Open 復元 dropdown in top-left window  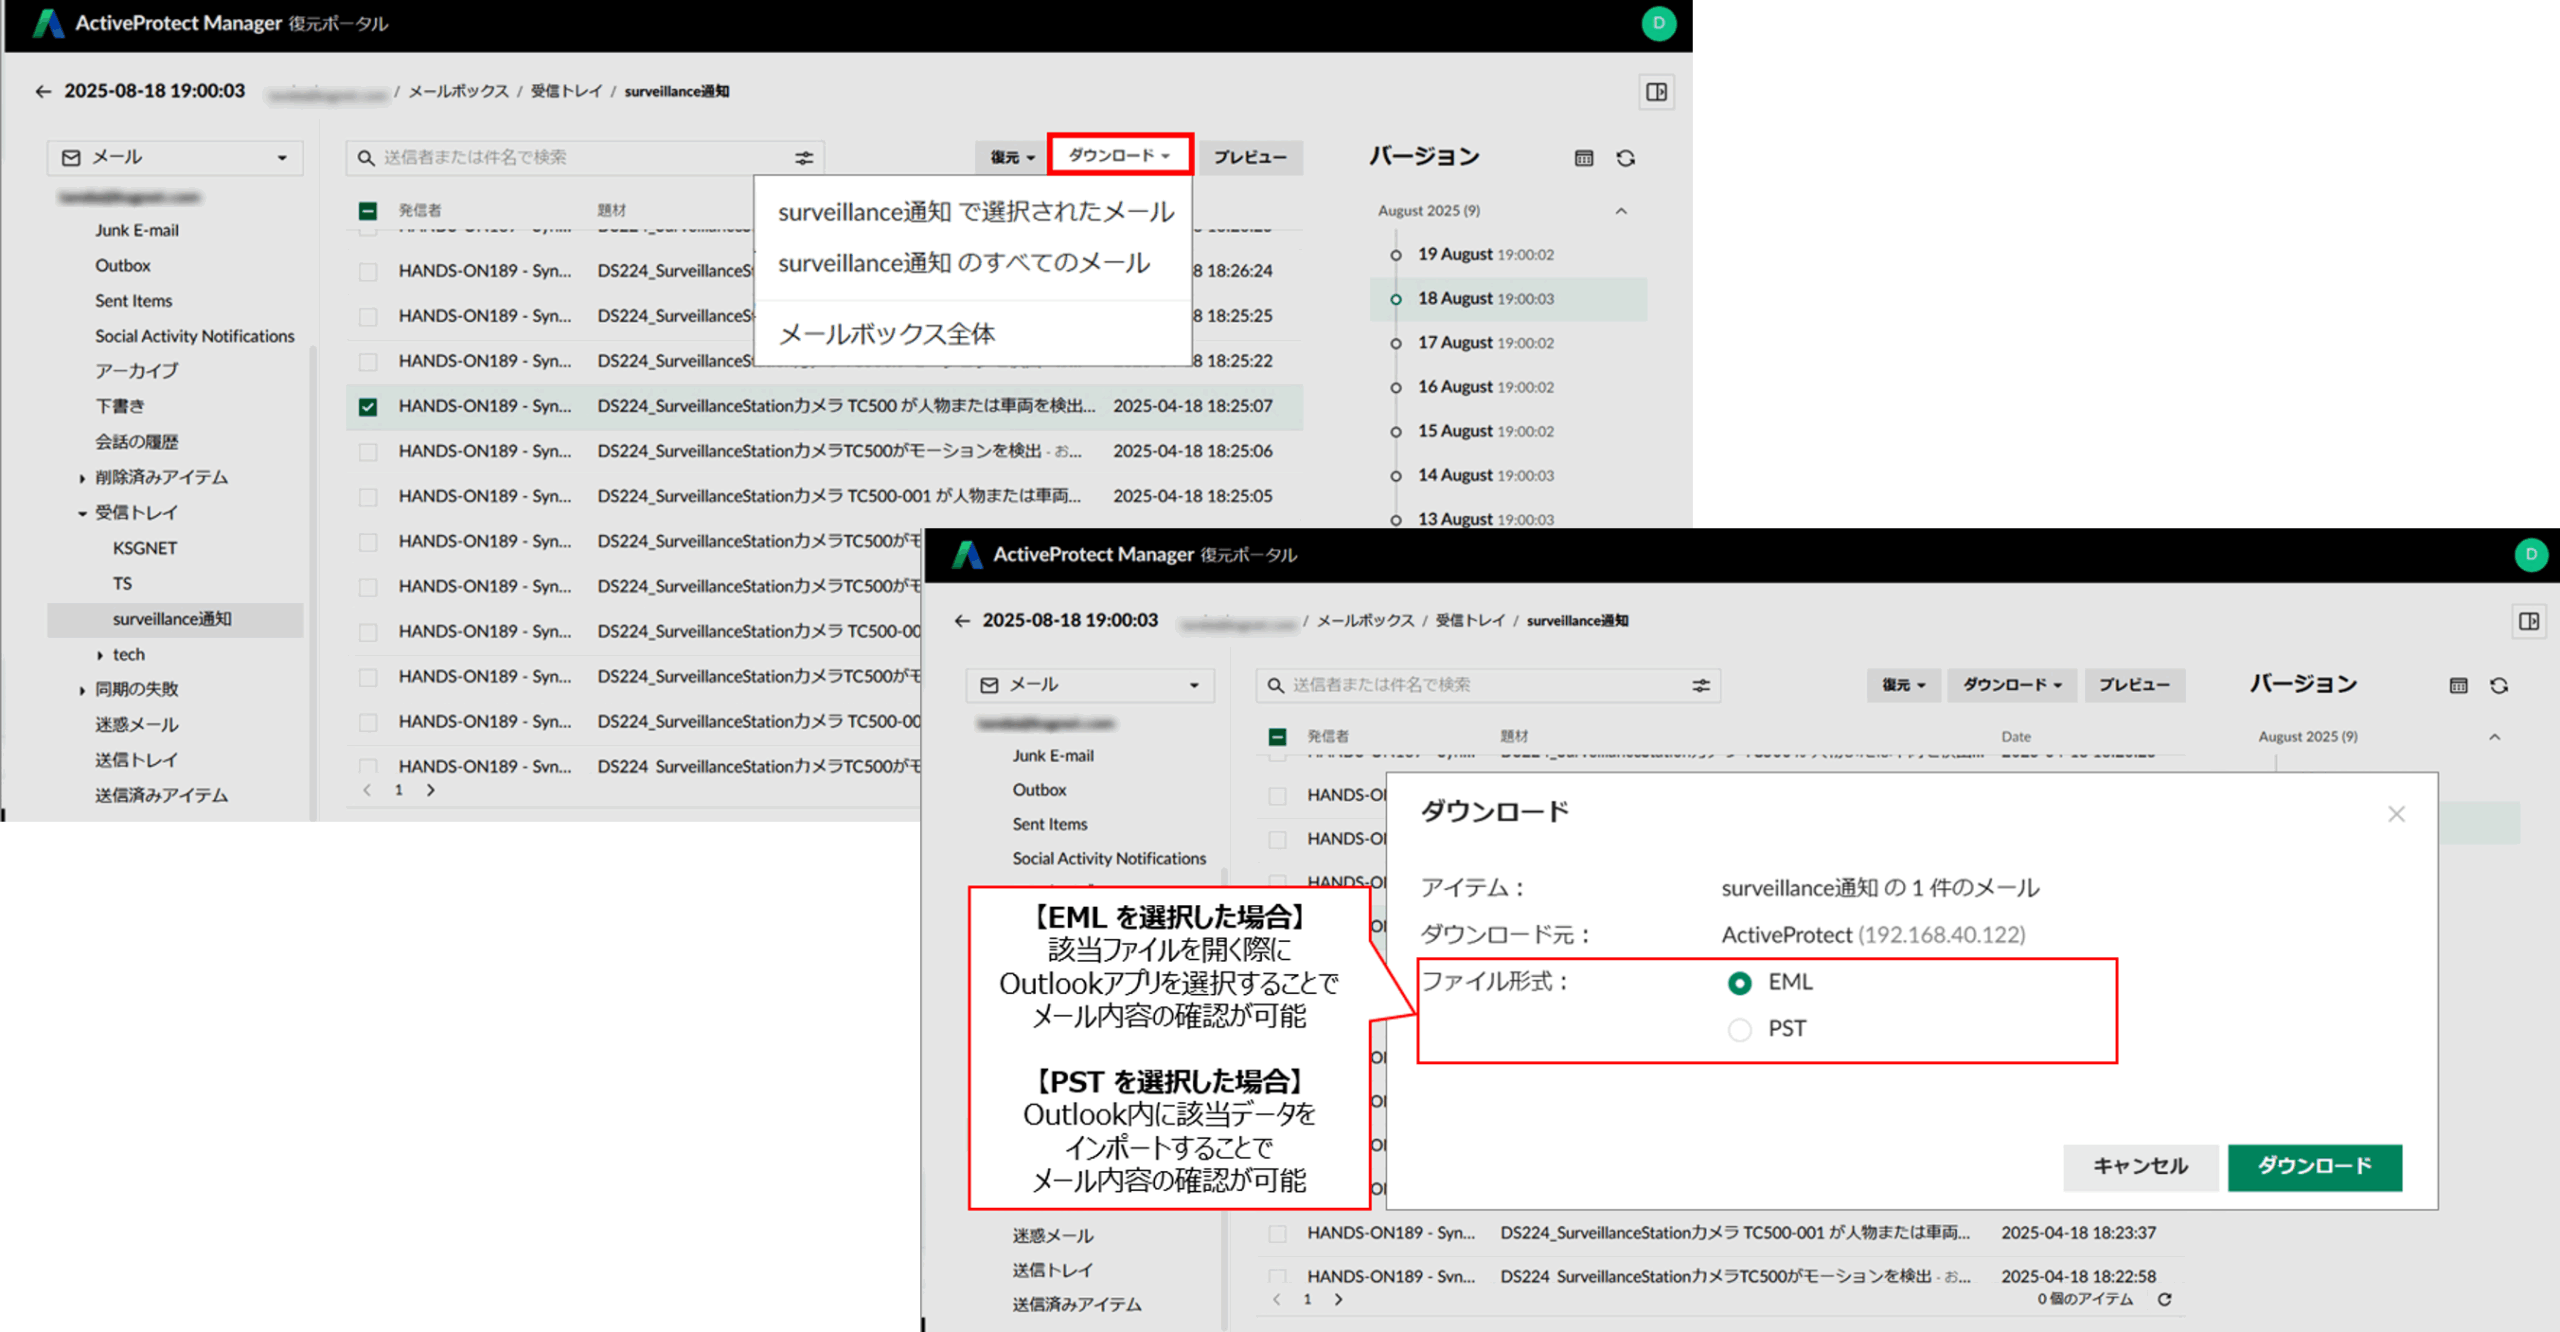tap(1011, 157)
